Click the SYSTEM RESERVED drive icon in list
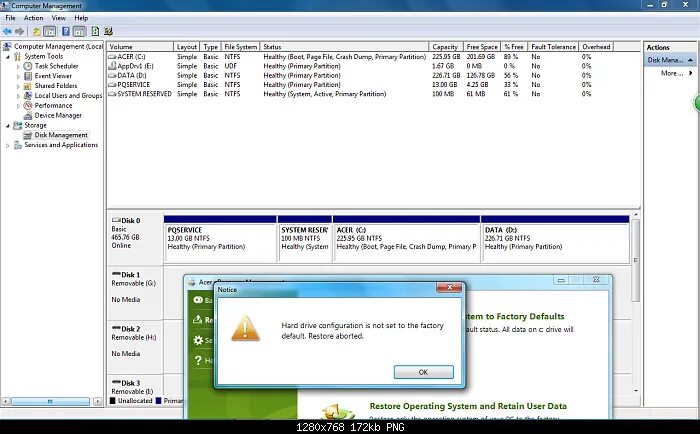This screenshot has height=434, width=700. 112,94
